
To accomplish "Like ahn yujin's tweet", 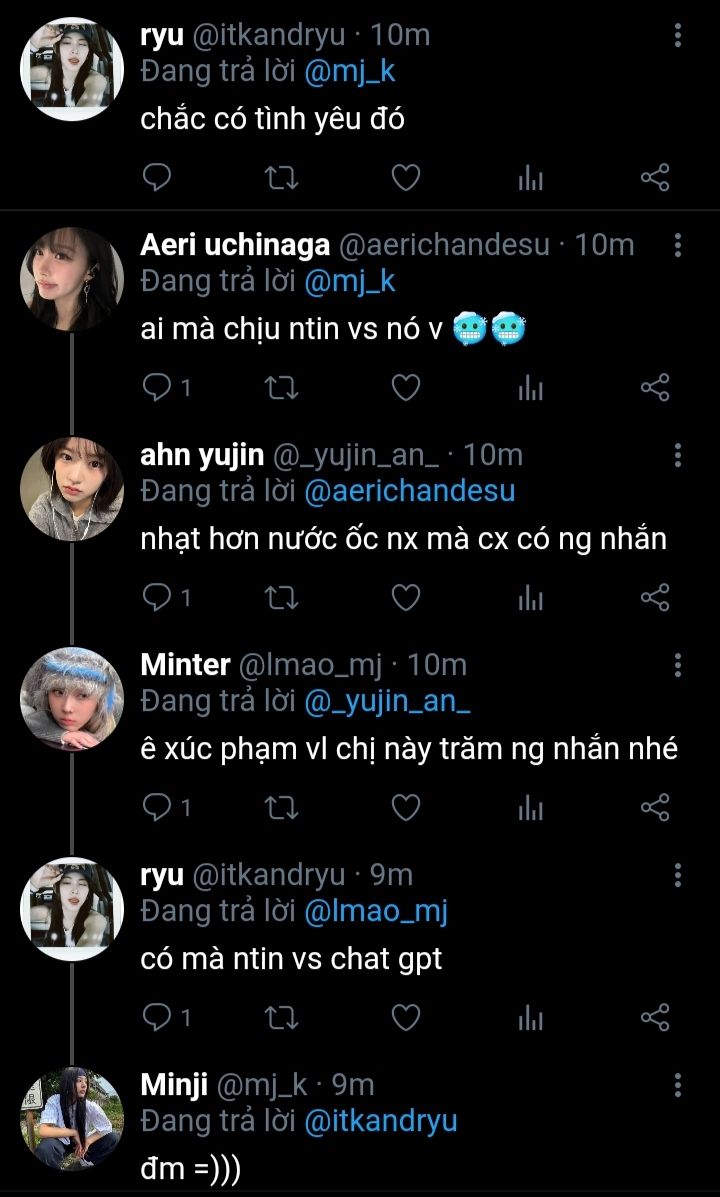I will coord(404,598).
